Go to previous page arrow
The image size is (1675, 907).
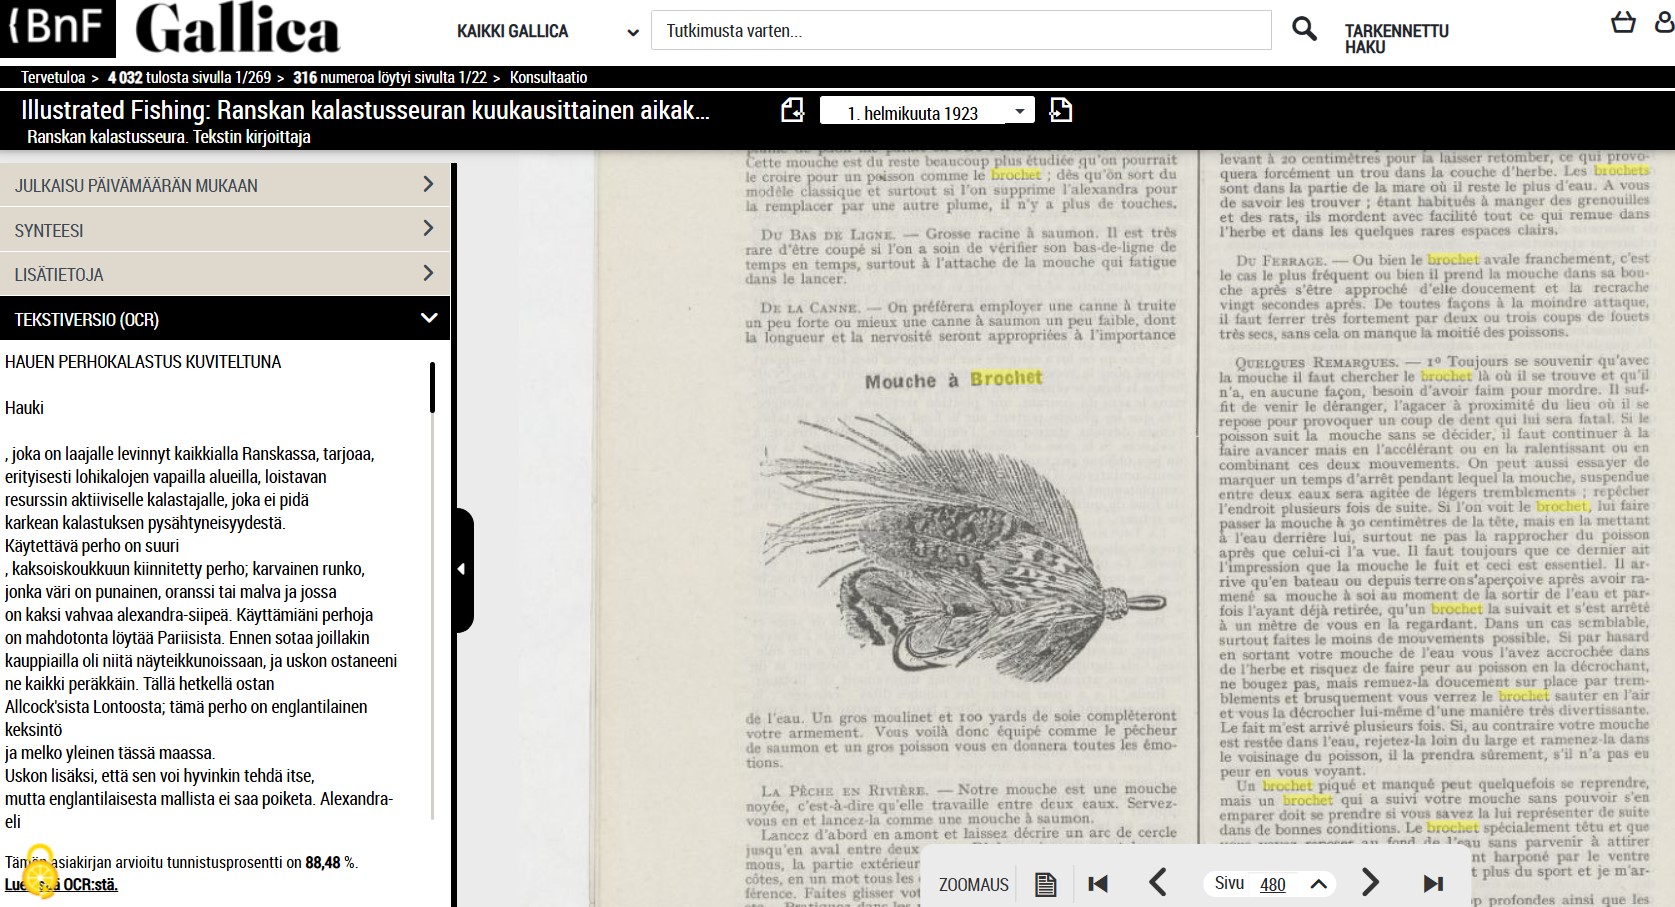tap(1158, 882)
